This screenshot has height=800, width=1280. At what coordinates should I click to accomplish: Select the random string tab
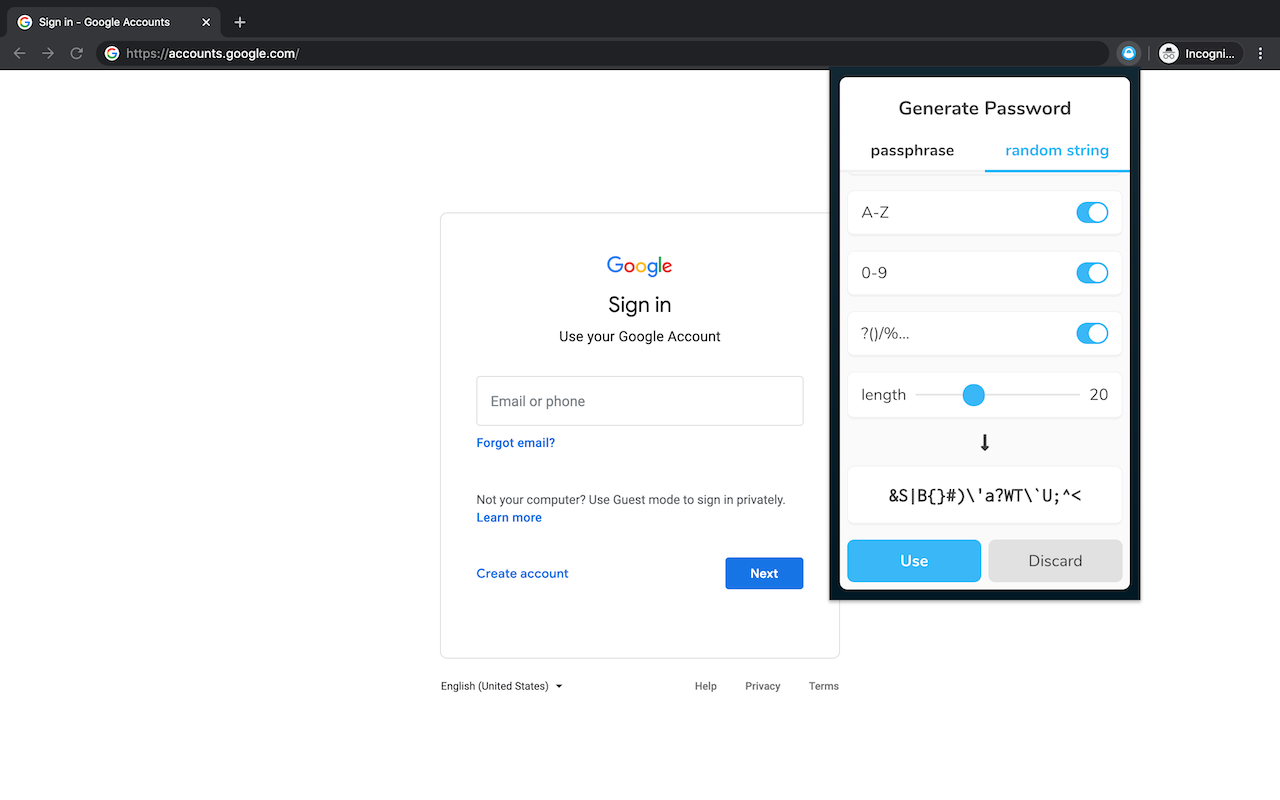coord(1057,150)
